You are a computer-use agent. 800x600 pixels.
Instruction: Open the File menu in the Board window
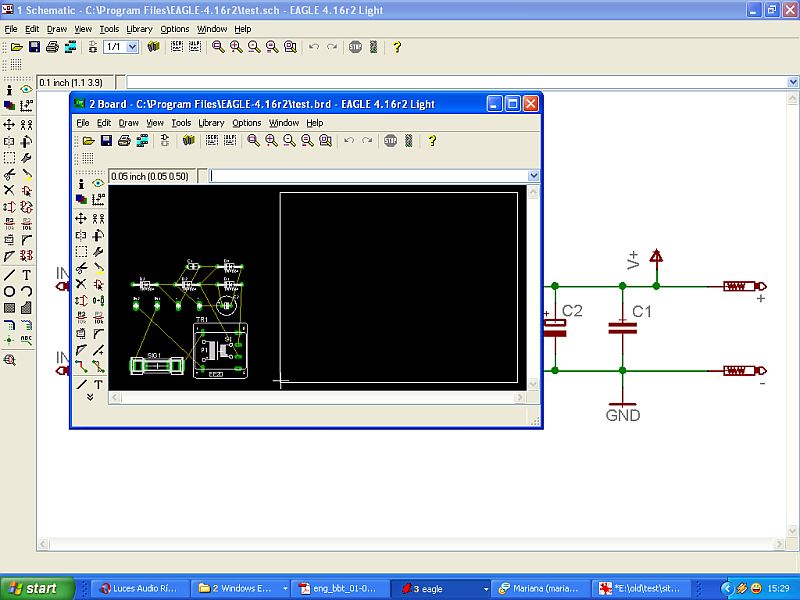coord(83,123)
